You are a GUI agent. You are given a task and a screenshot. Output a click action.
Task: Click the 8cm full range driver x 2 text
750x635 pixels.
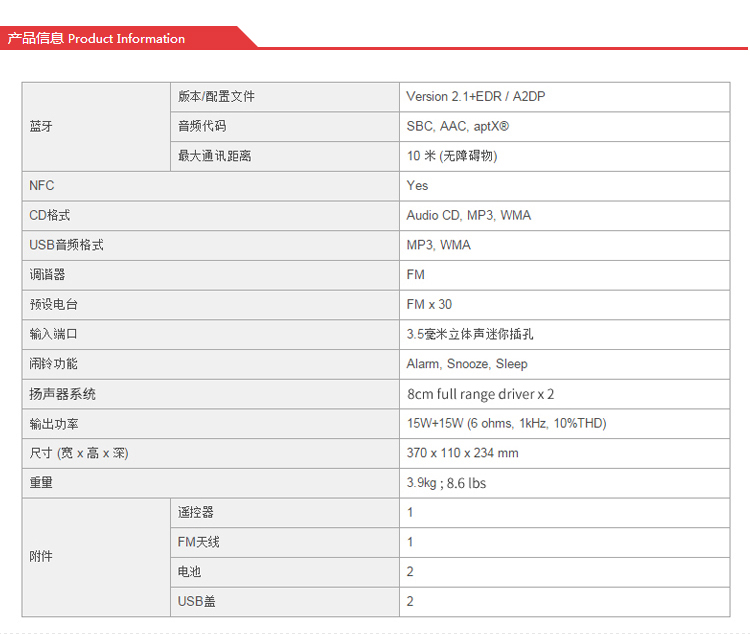click(480, 394)
